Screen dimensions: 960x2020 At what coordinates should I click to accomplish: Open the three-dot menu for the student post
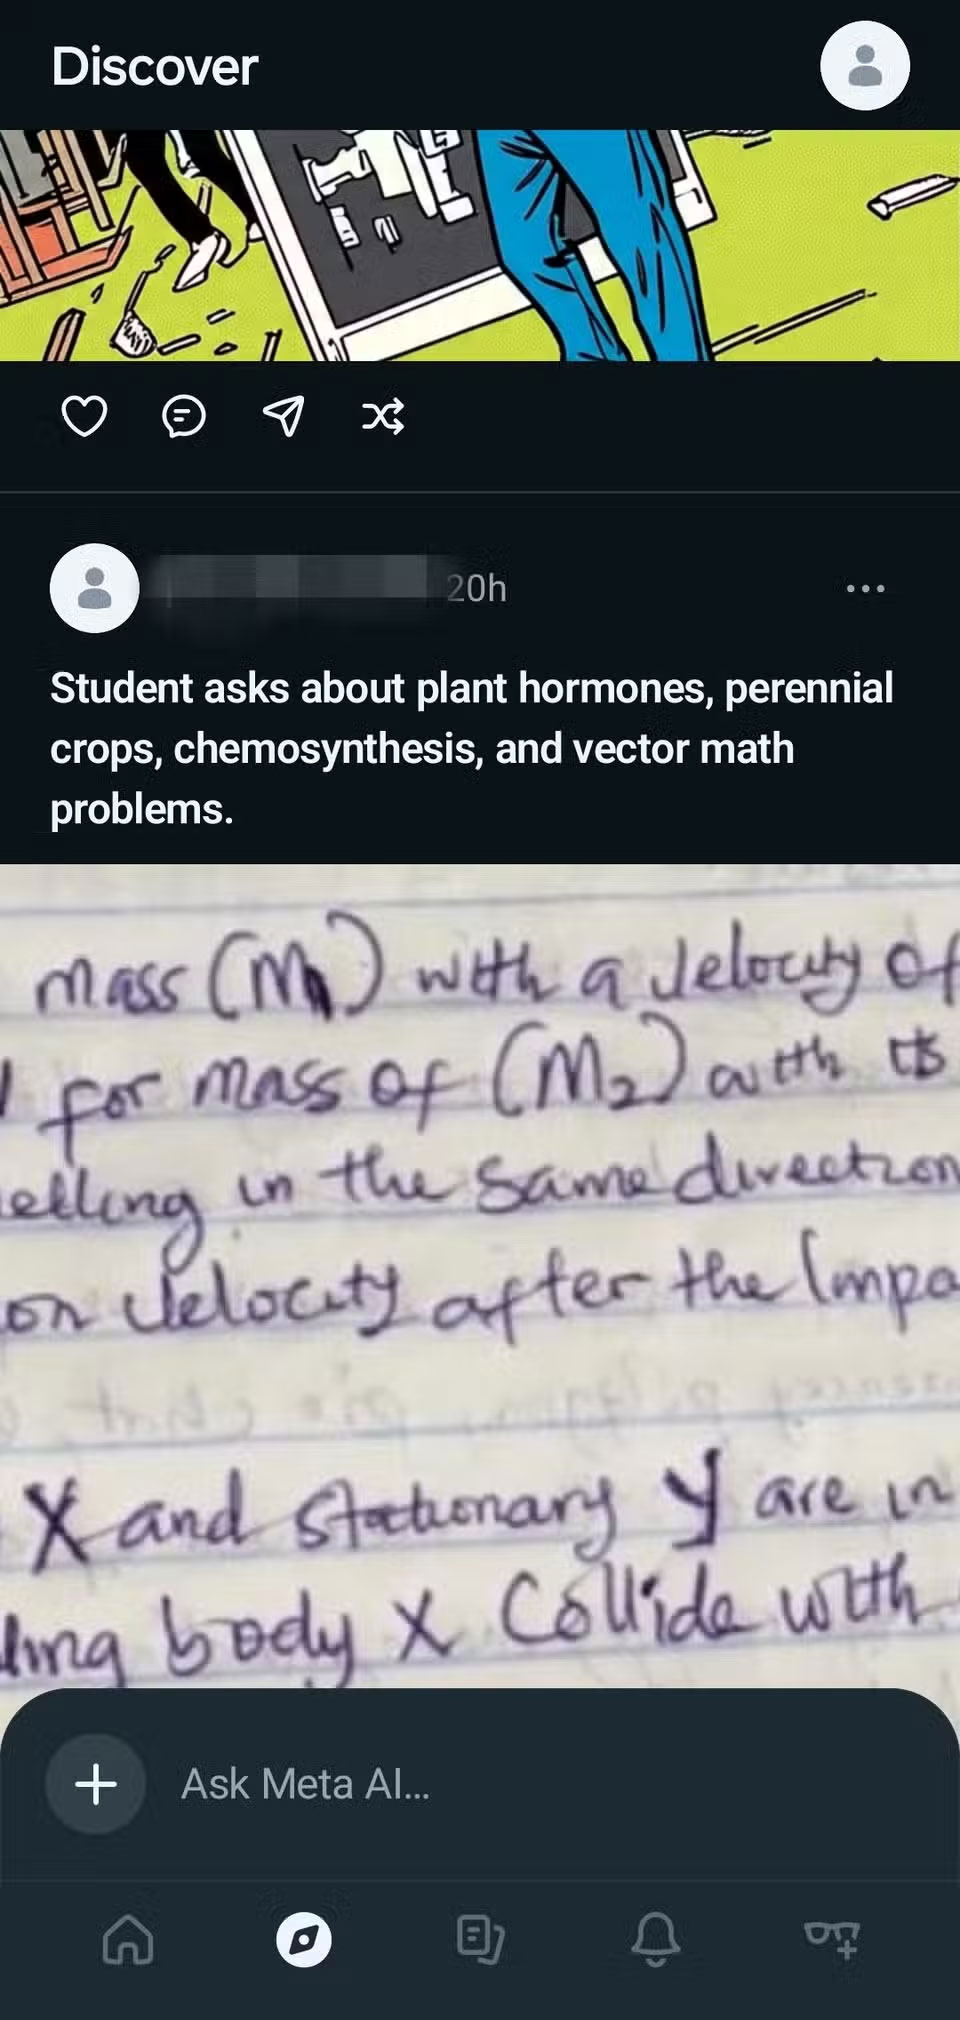coord(865,588)
